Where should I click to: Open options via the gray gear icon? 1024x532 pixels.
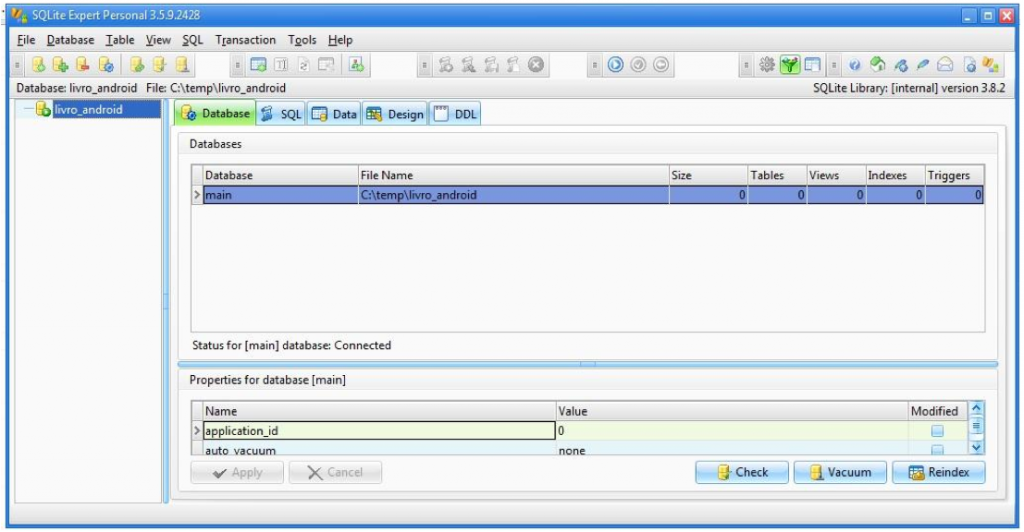tap(767, 65)
